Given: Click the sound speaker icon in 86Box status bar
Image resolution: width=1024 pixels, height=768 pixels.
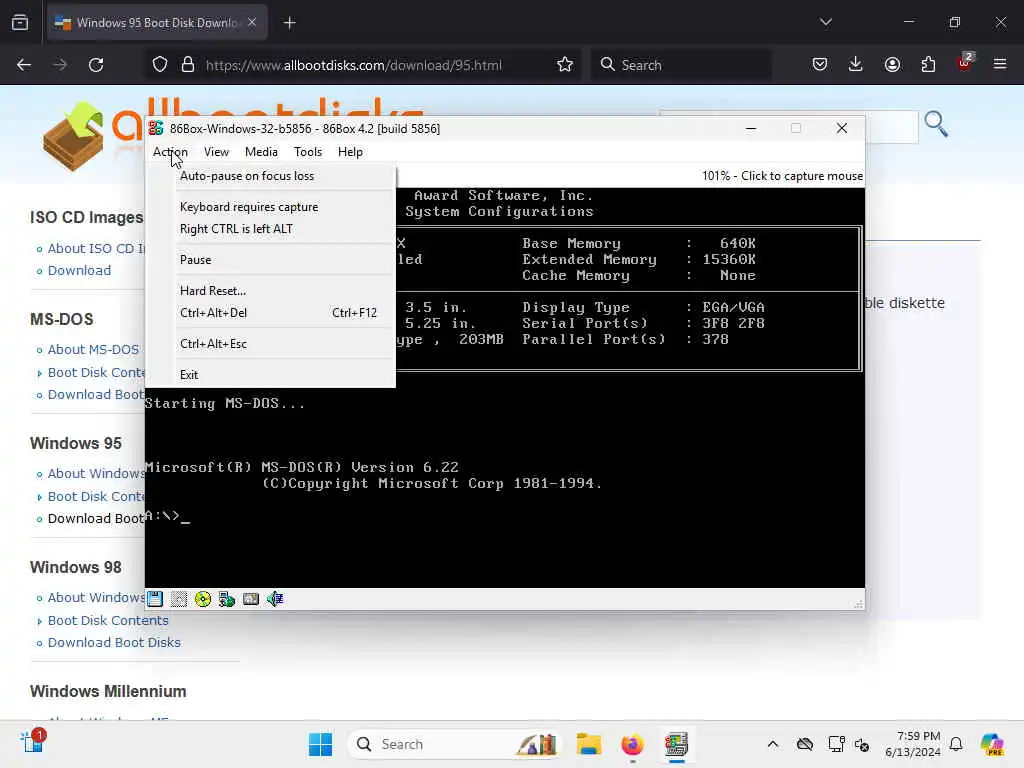Looking at the screenshot, I should pos(275,598).
